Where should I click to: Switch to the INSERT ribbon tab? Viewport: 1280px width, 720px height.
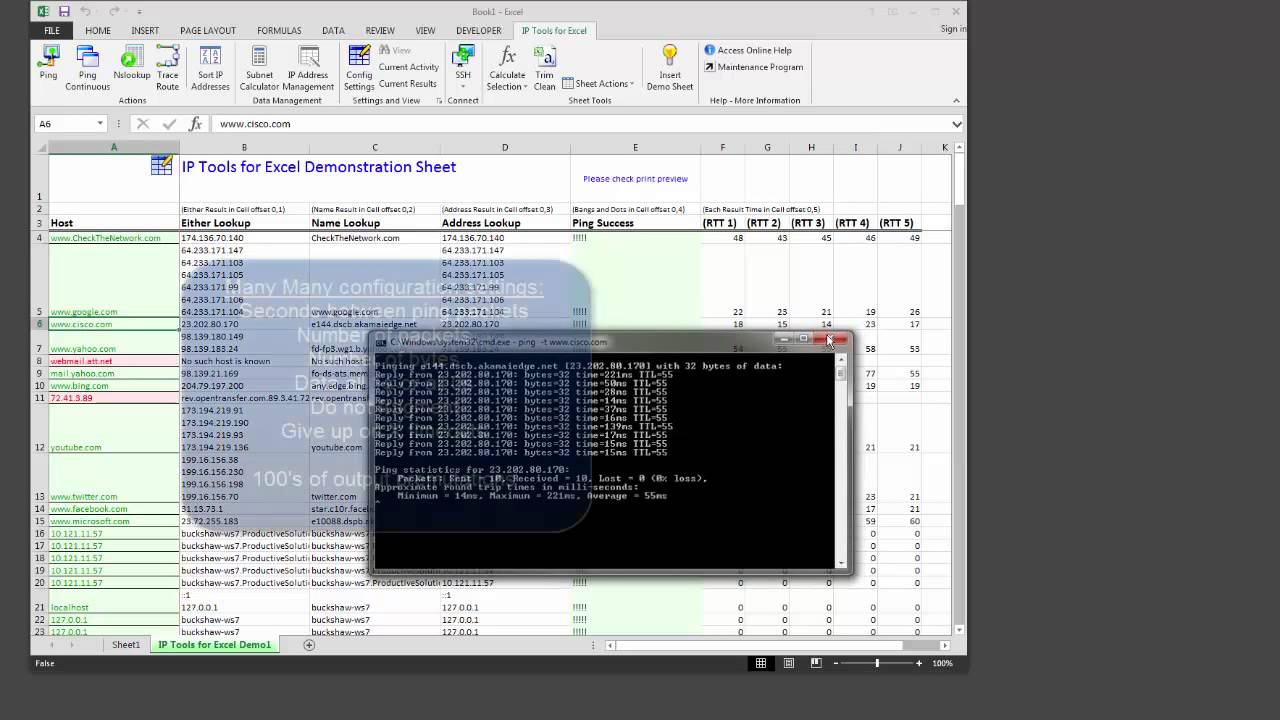(145, 31)
